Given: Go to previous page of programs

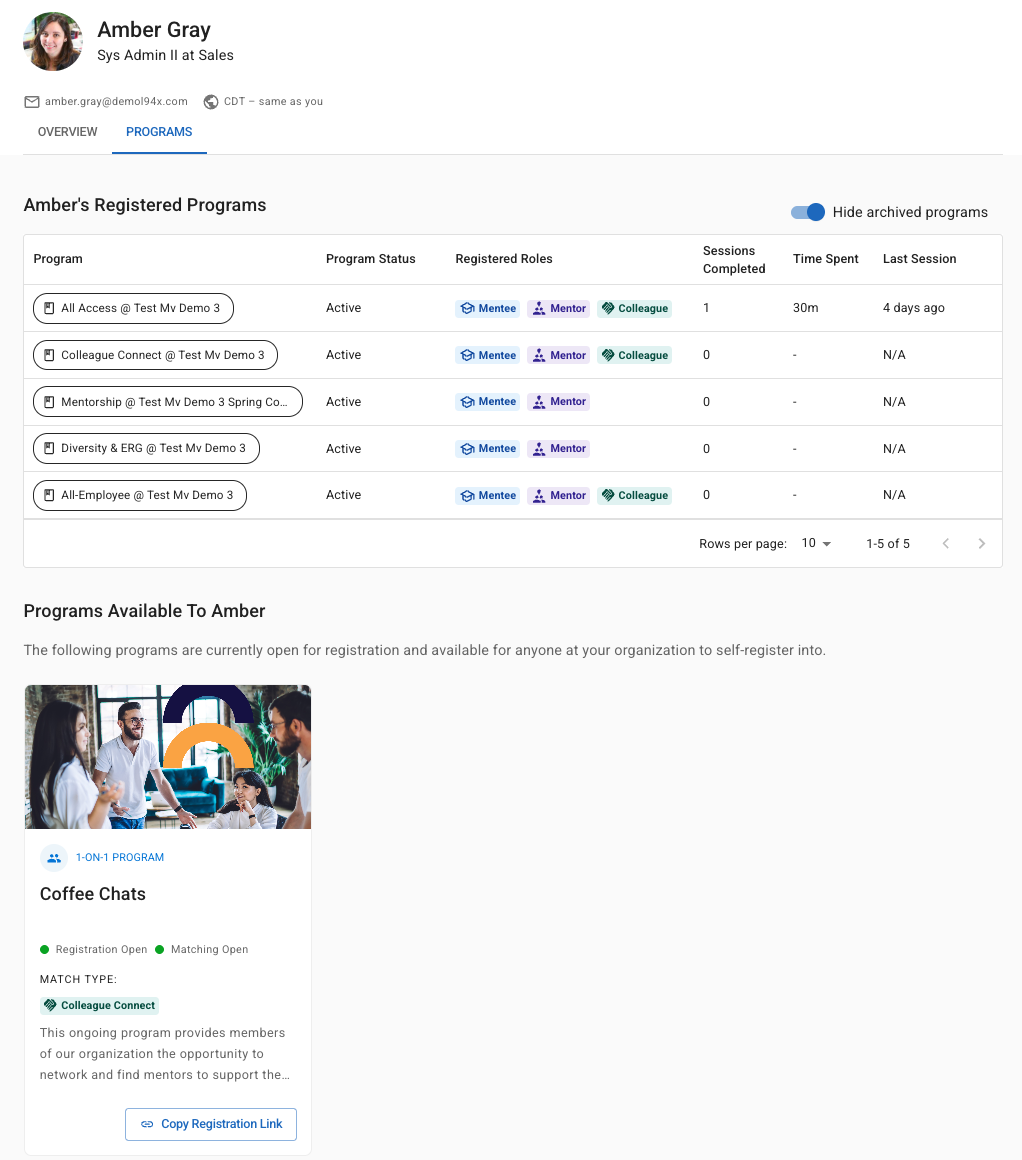Looking at the screenshot, I should pyautogui.click(x=946, y=544).
